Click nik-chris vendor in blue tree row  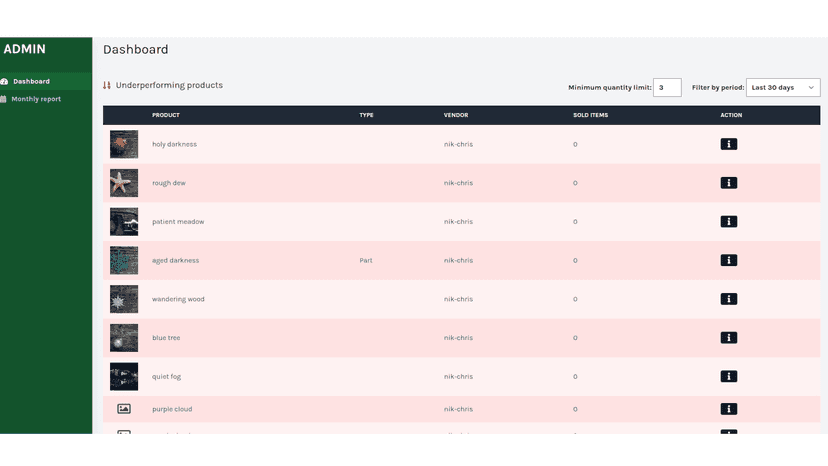[x=458, y=338]
